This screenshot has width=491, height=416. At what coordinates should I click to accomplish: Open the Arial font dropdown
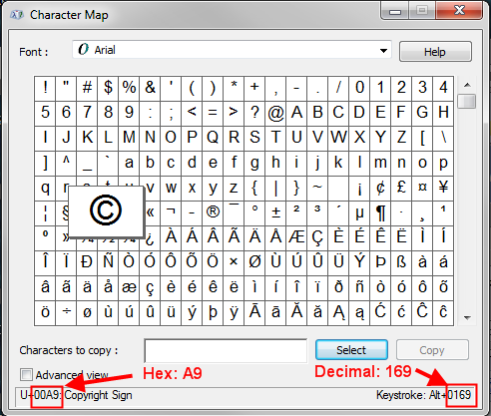coord(232,50)
